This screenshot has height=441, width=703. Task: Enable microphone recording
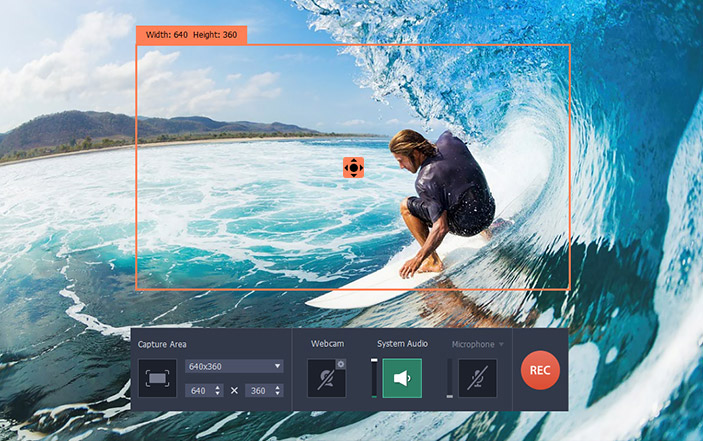(477, 378)
